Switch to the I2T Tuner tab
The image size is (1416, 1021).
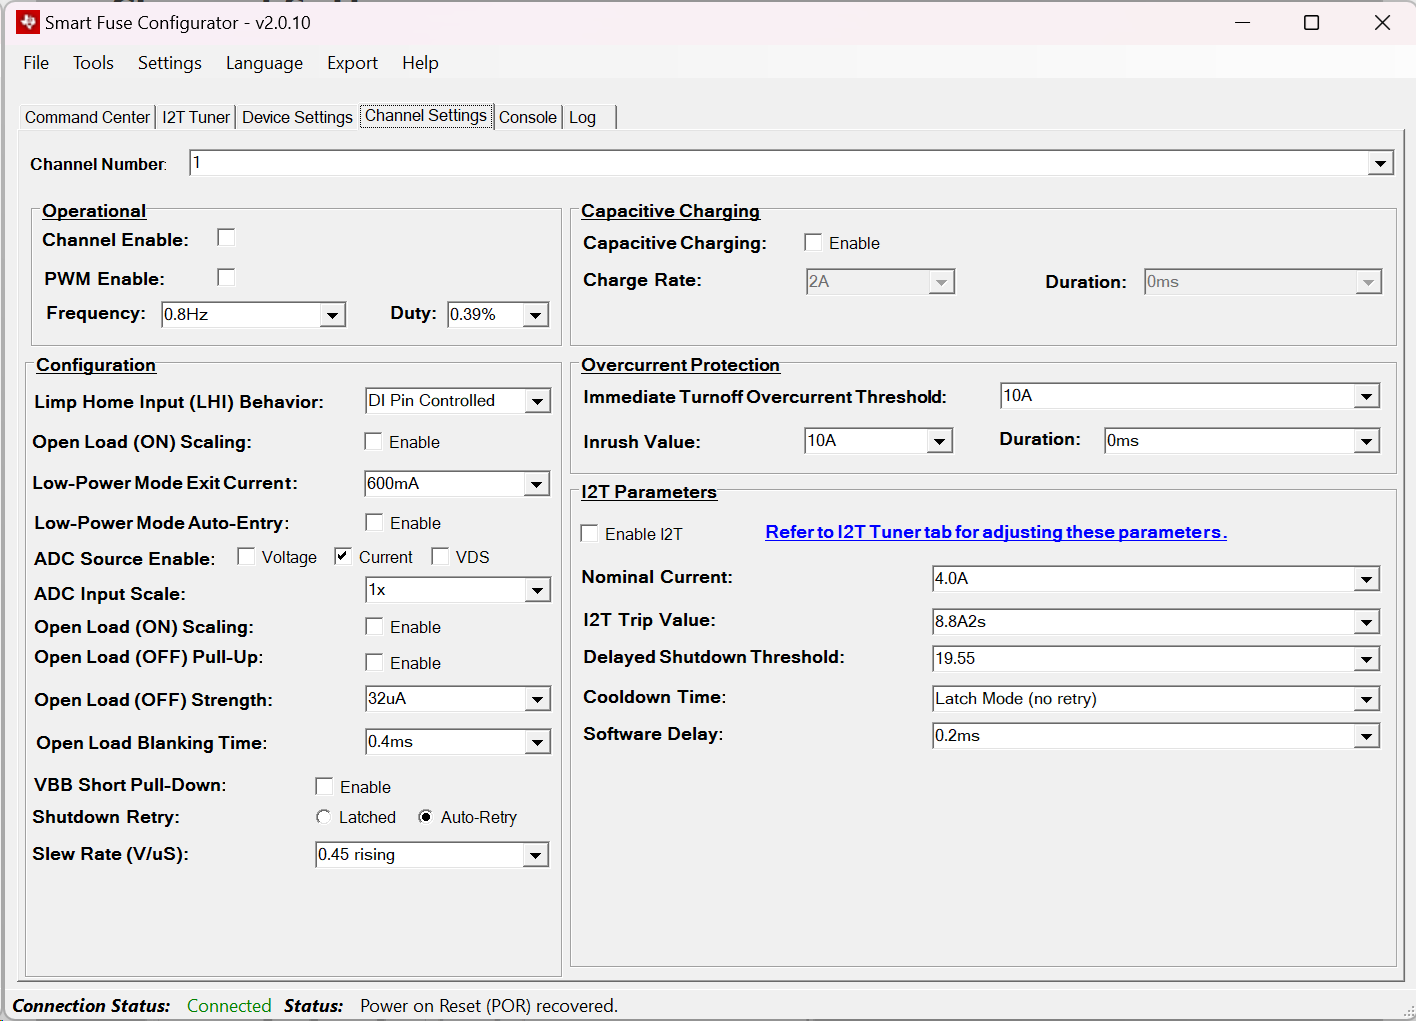tap(196, 117)
